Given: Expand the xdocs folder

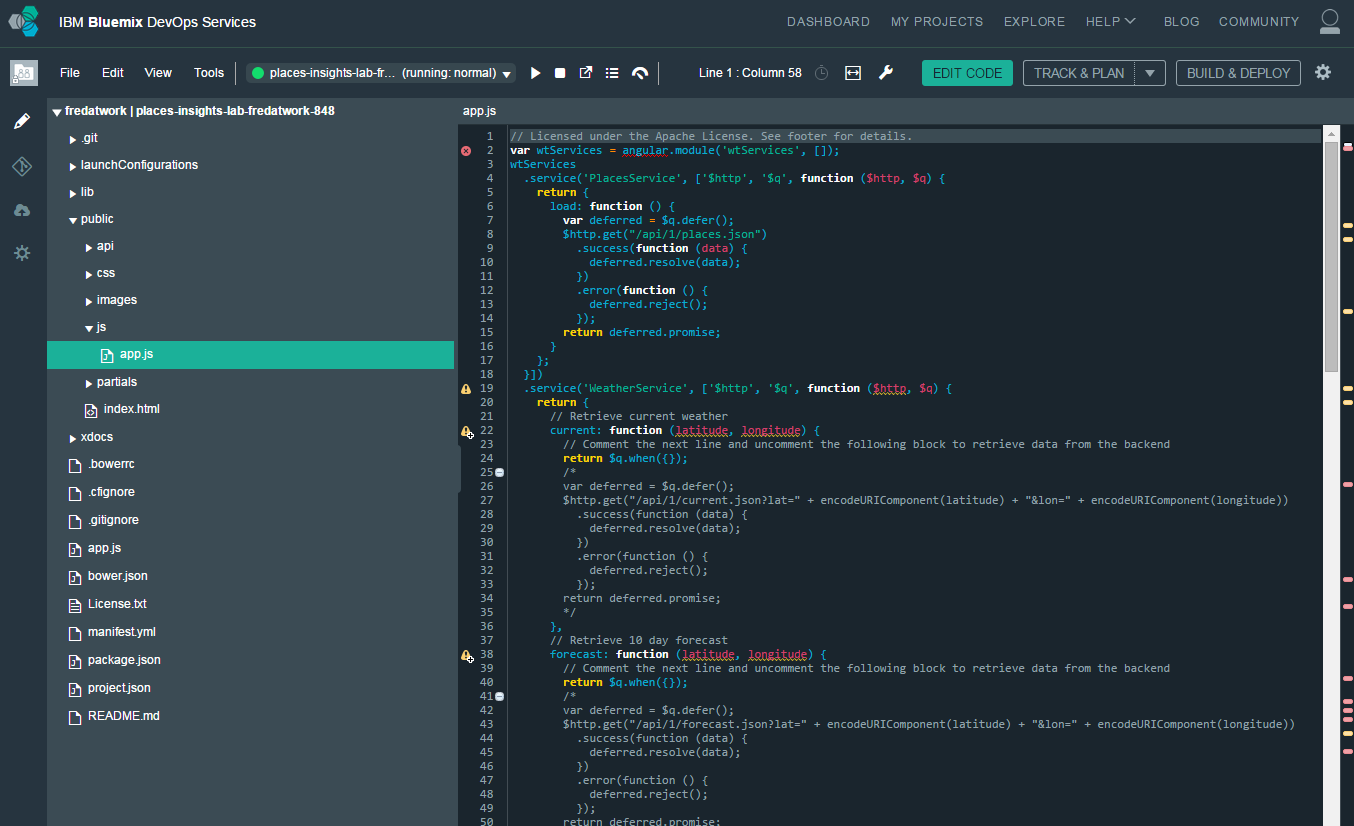Looking at the screenshot, I should pos(73,438).
